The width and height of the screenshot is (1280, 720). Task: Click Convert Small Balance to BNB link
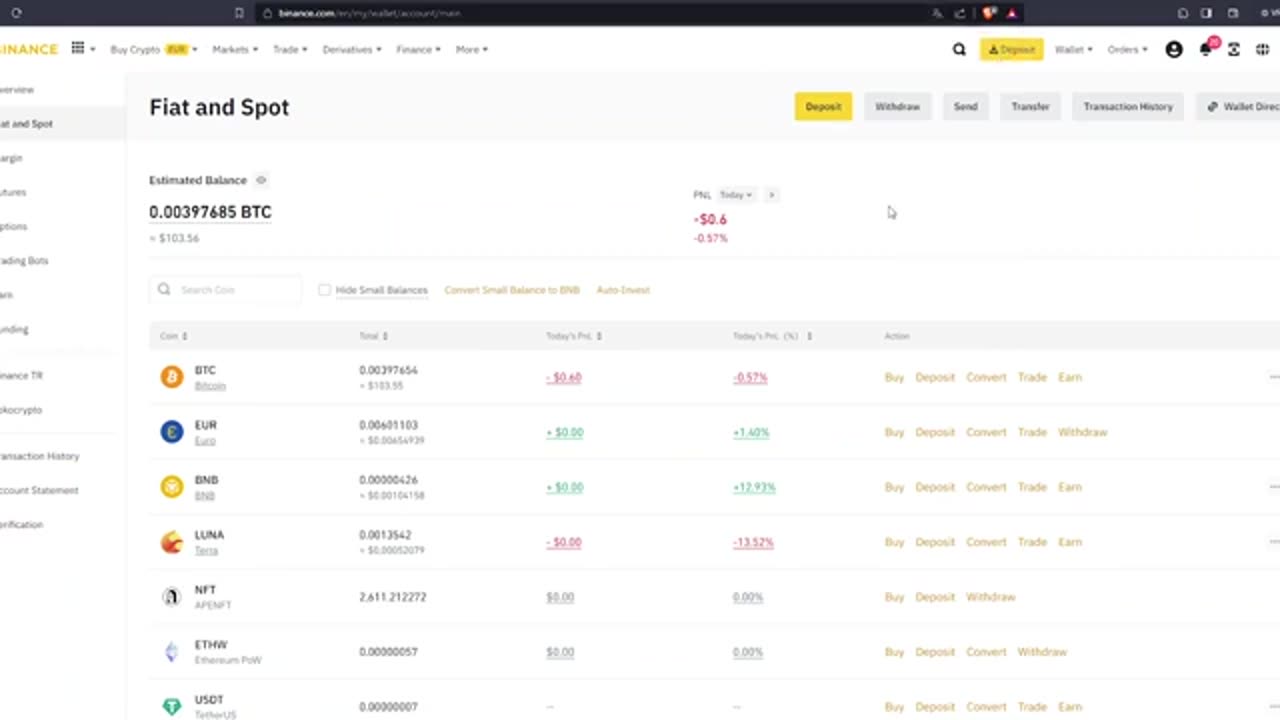(512, 290)
